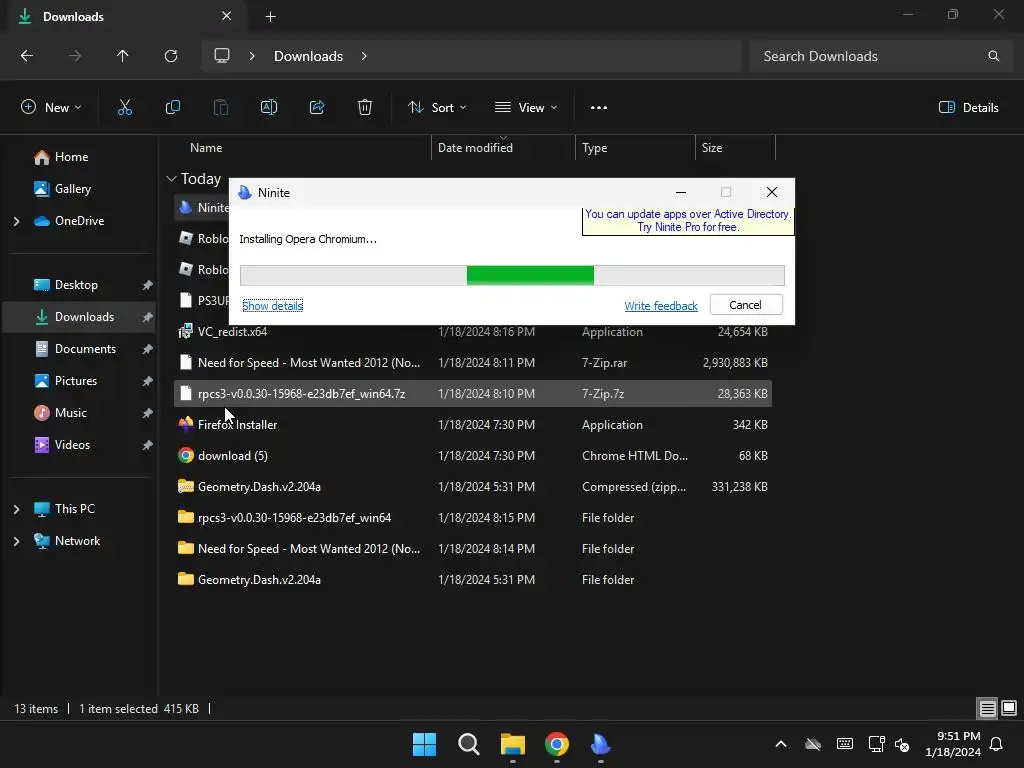Select the Firefox Installer file
The height and width of the screenshot is (768, 1024).
pos(473,424)
